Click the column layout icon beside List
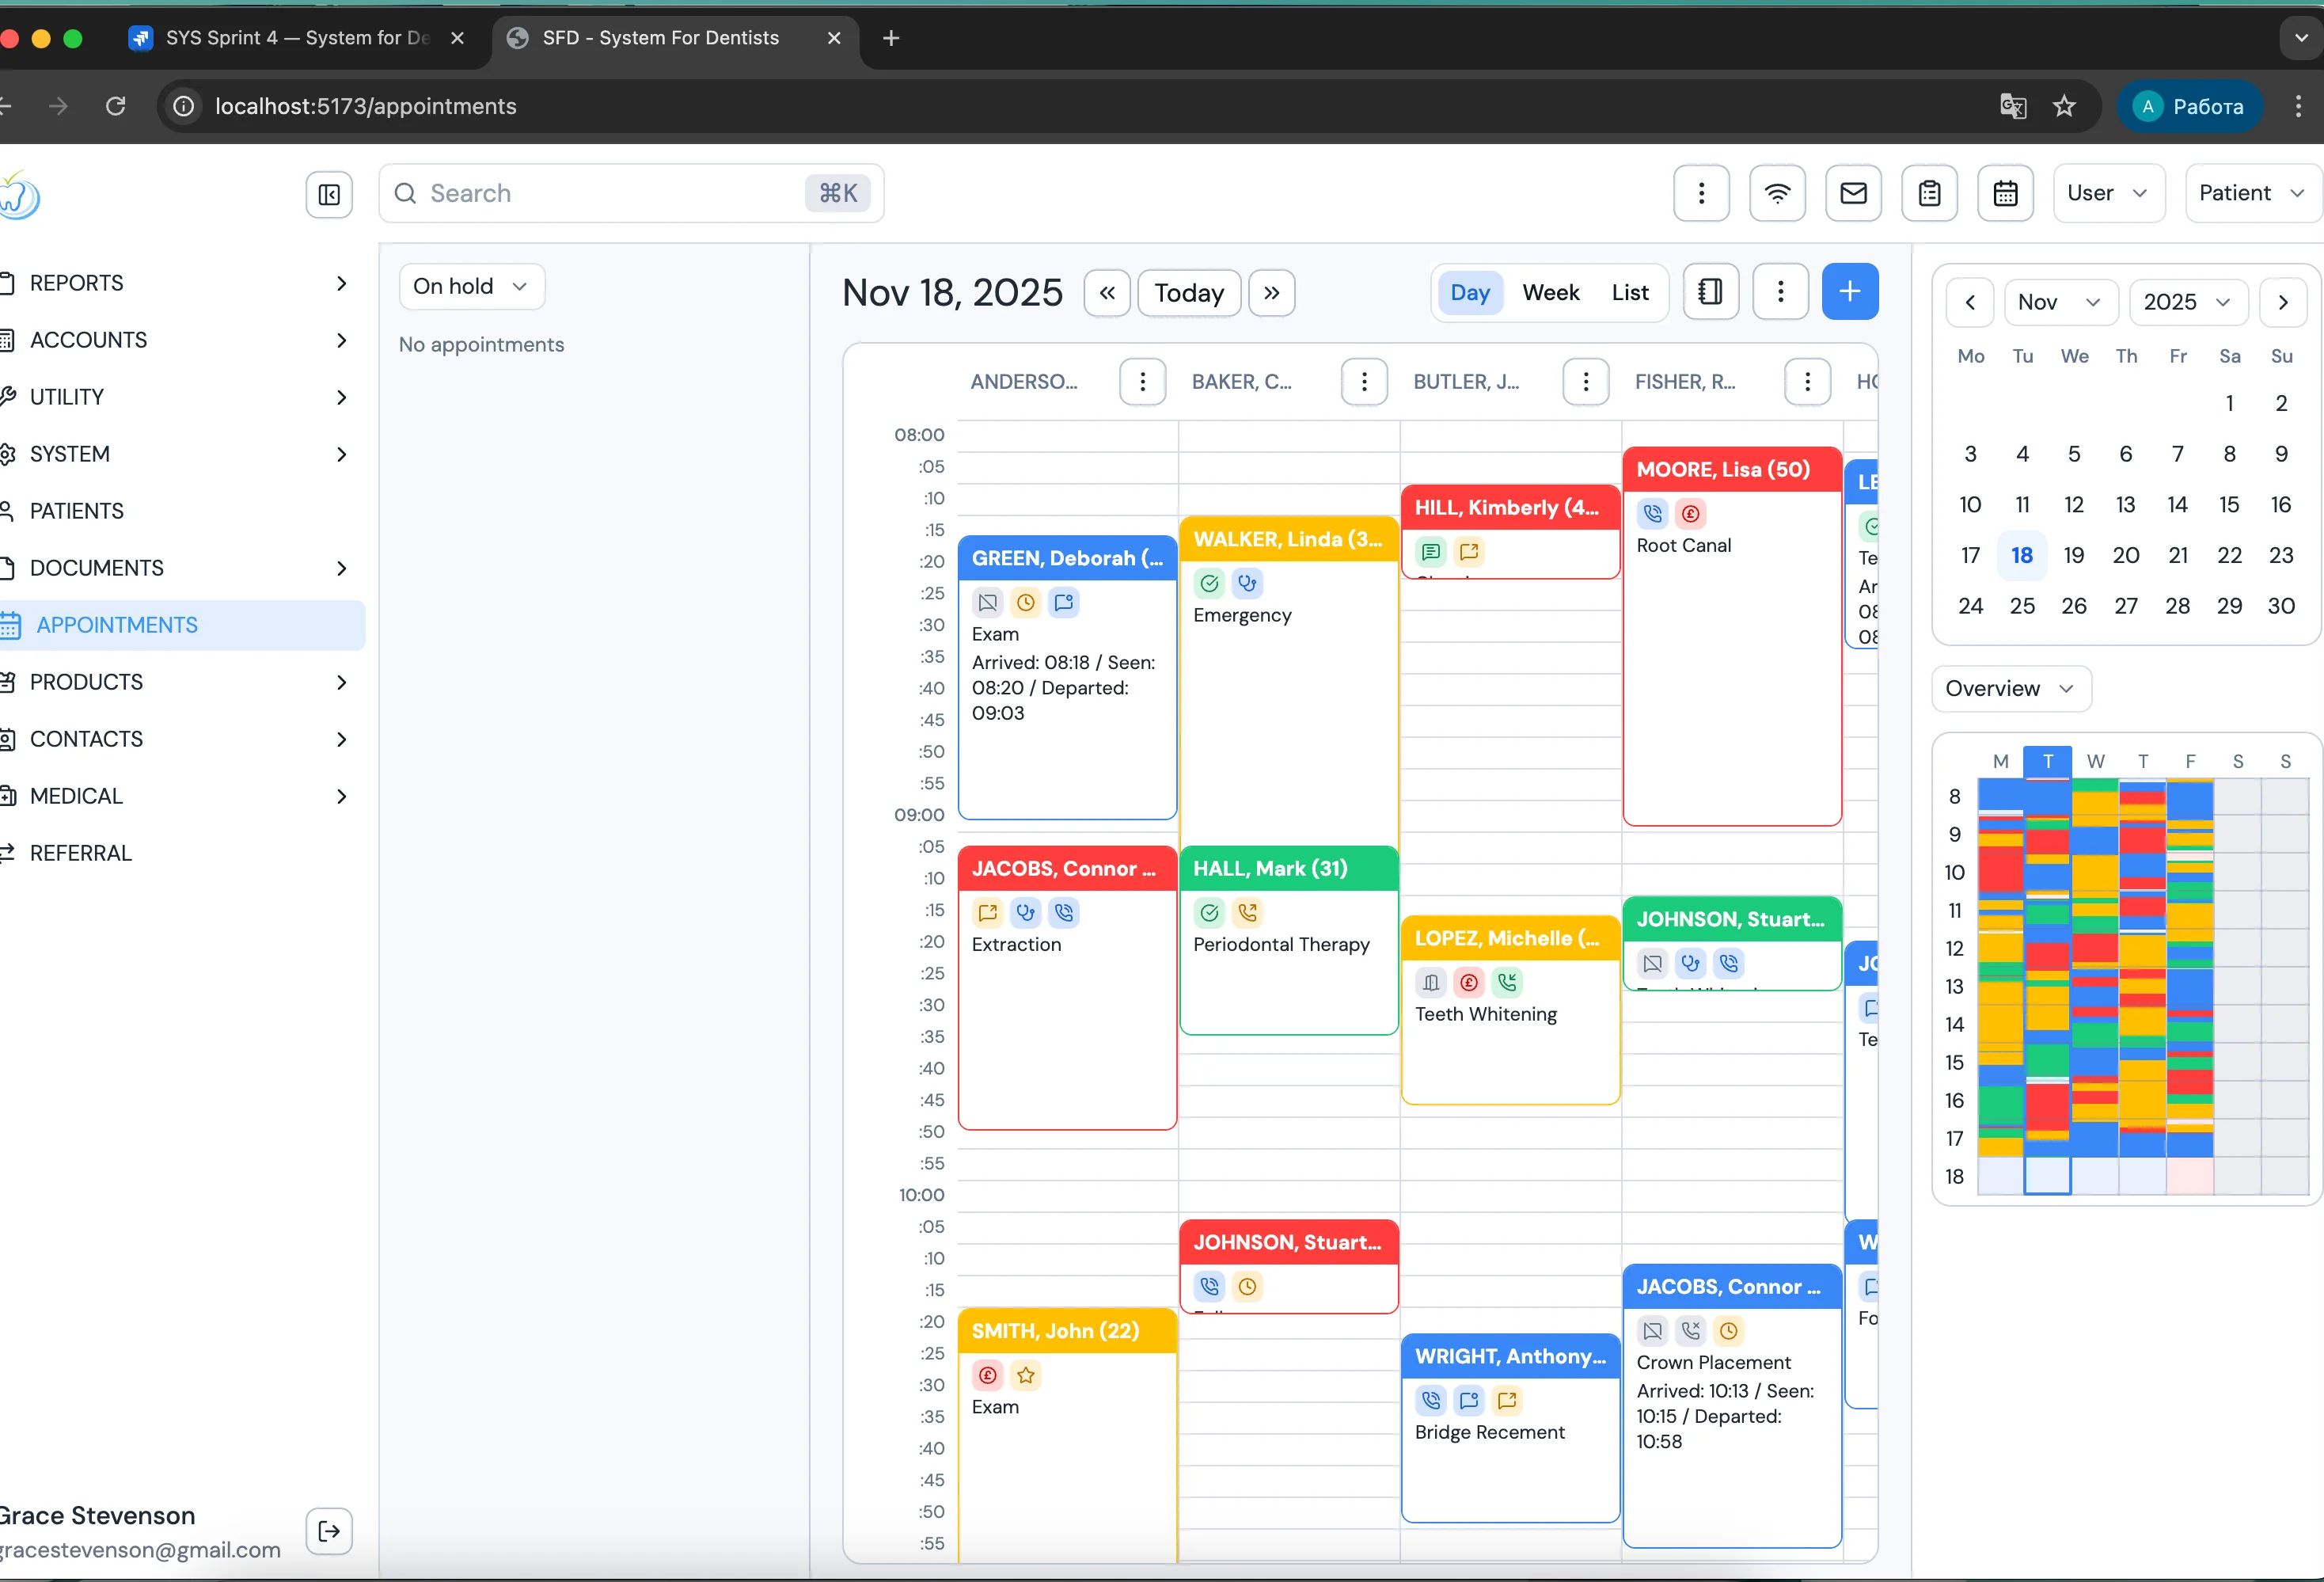 point(1710,292)
